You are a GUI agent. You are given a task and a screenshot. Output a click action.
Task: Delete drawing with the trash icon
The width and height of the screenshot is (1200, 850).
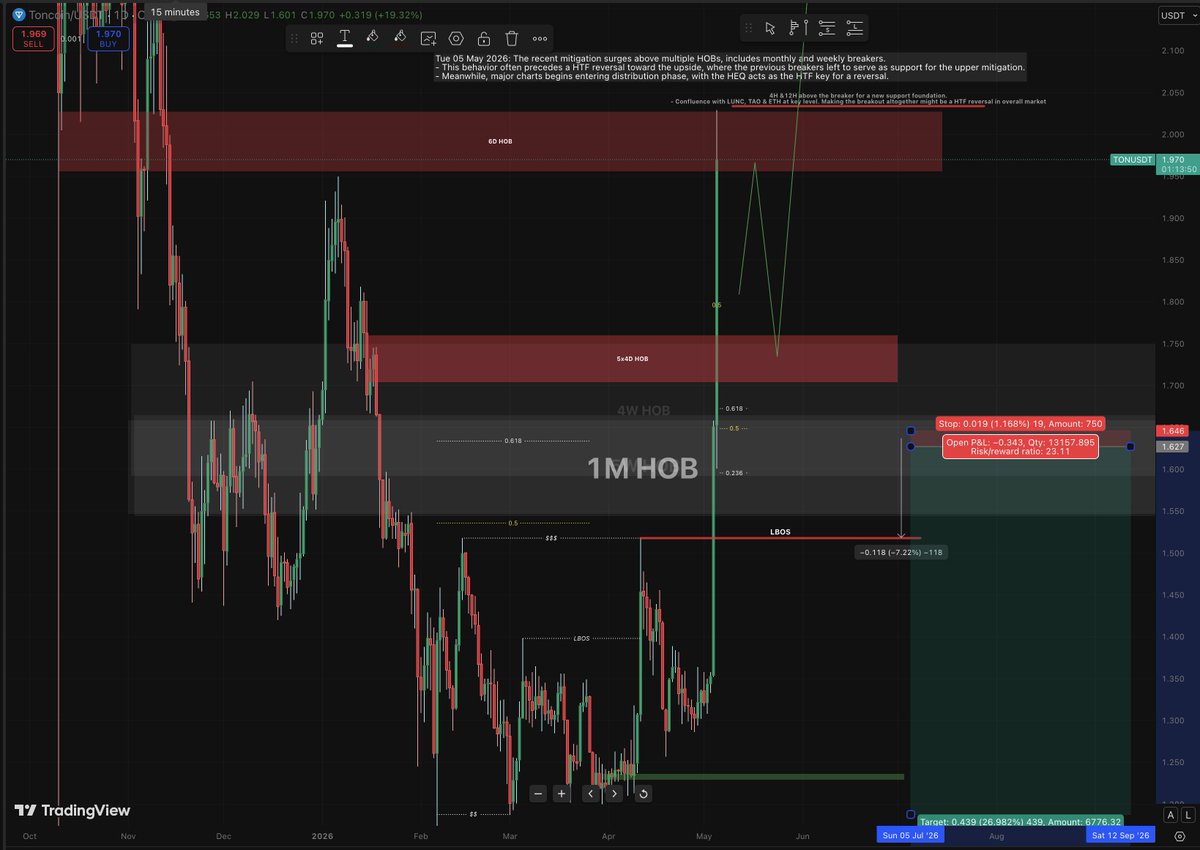pos(512,38)
